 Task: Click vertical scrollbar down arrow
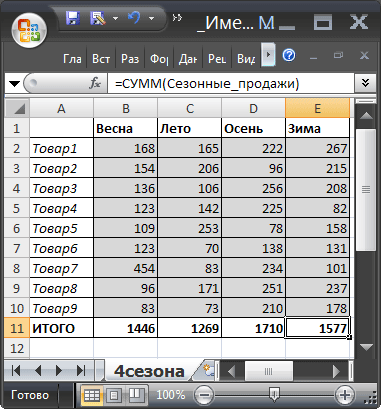(x=366, y=348)
